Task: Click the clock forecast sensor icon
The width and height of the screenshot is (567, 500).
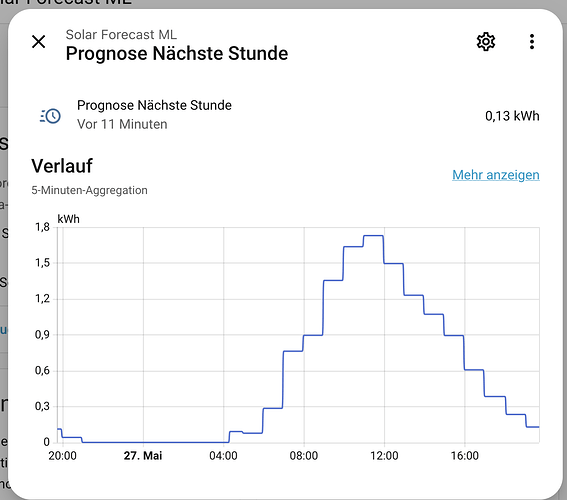Action: point(50,116)
